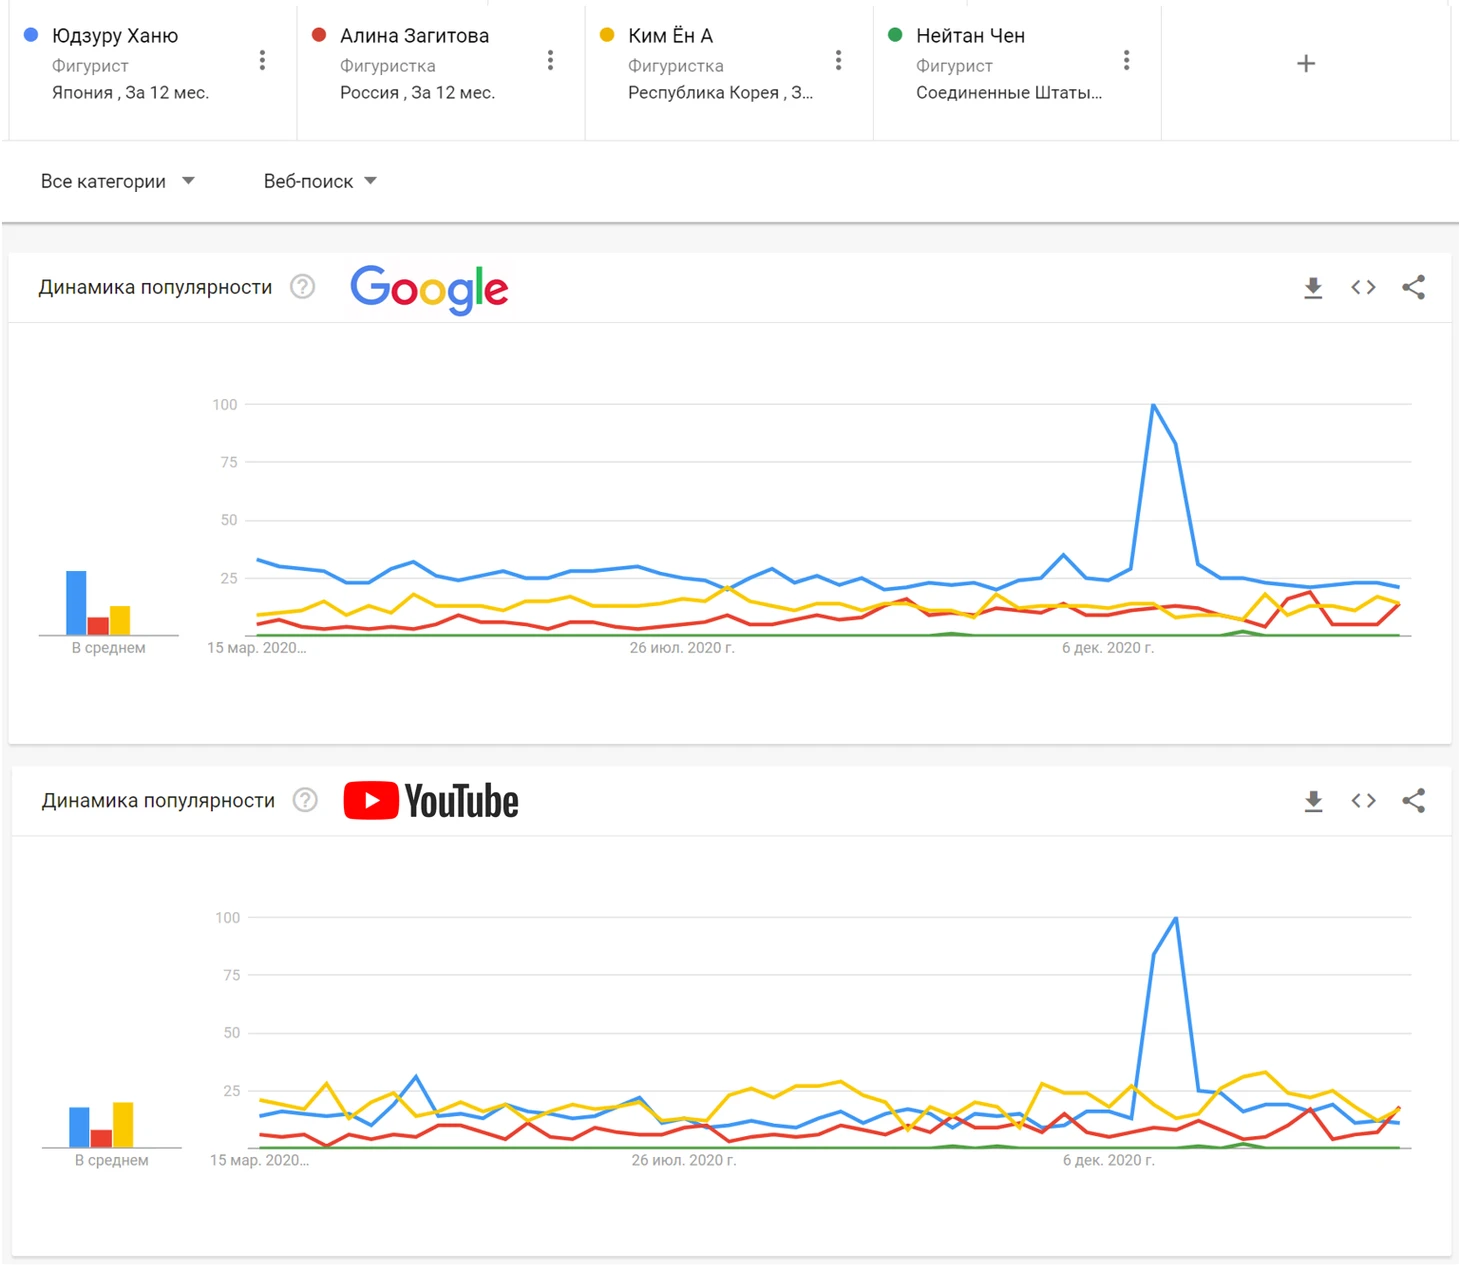Image resolution: width=1460 pixels, height=1273 pixels.
Task: Download the Google chart data
Action: [1313, 288]
